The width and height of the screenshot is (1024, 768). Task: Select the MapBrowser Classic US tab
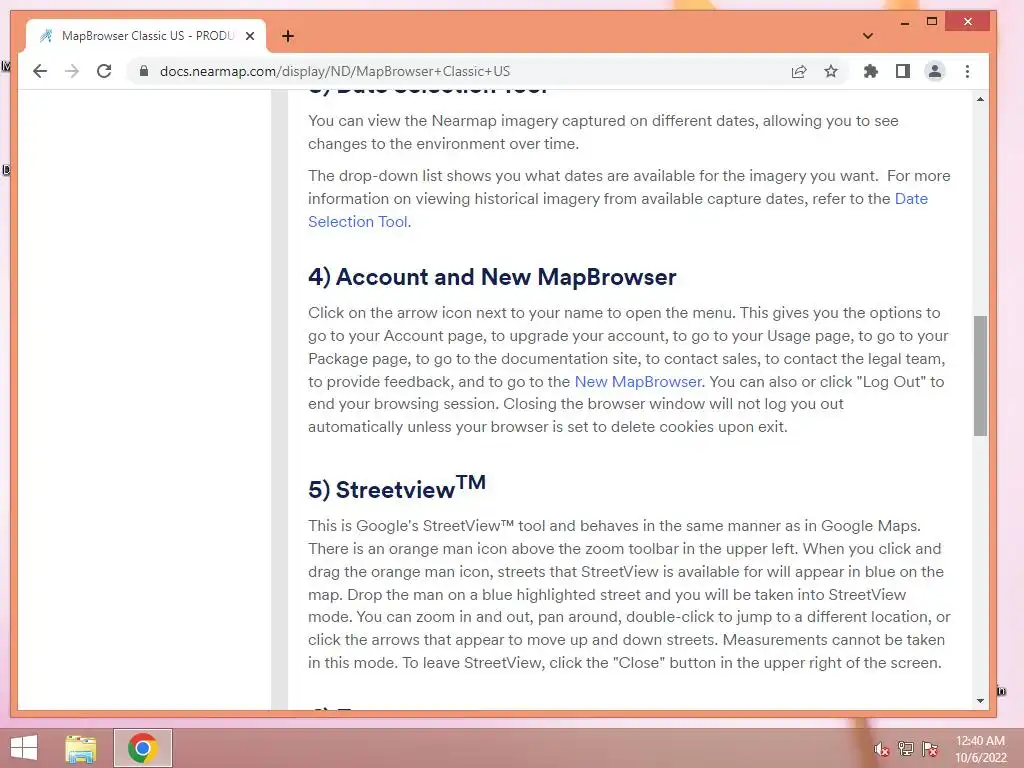tap(146, 36)
